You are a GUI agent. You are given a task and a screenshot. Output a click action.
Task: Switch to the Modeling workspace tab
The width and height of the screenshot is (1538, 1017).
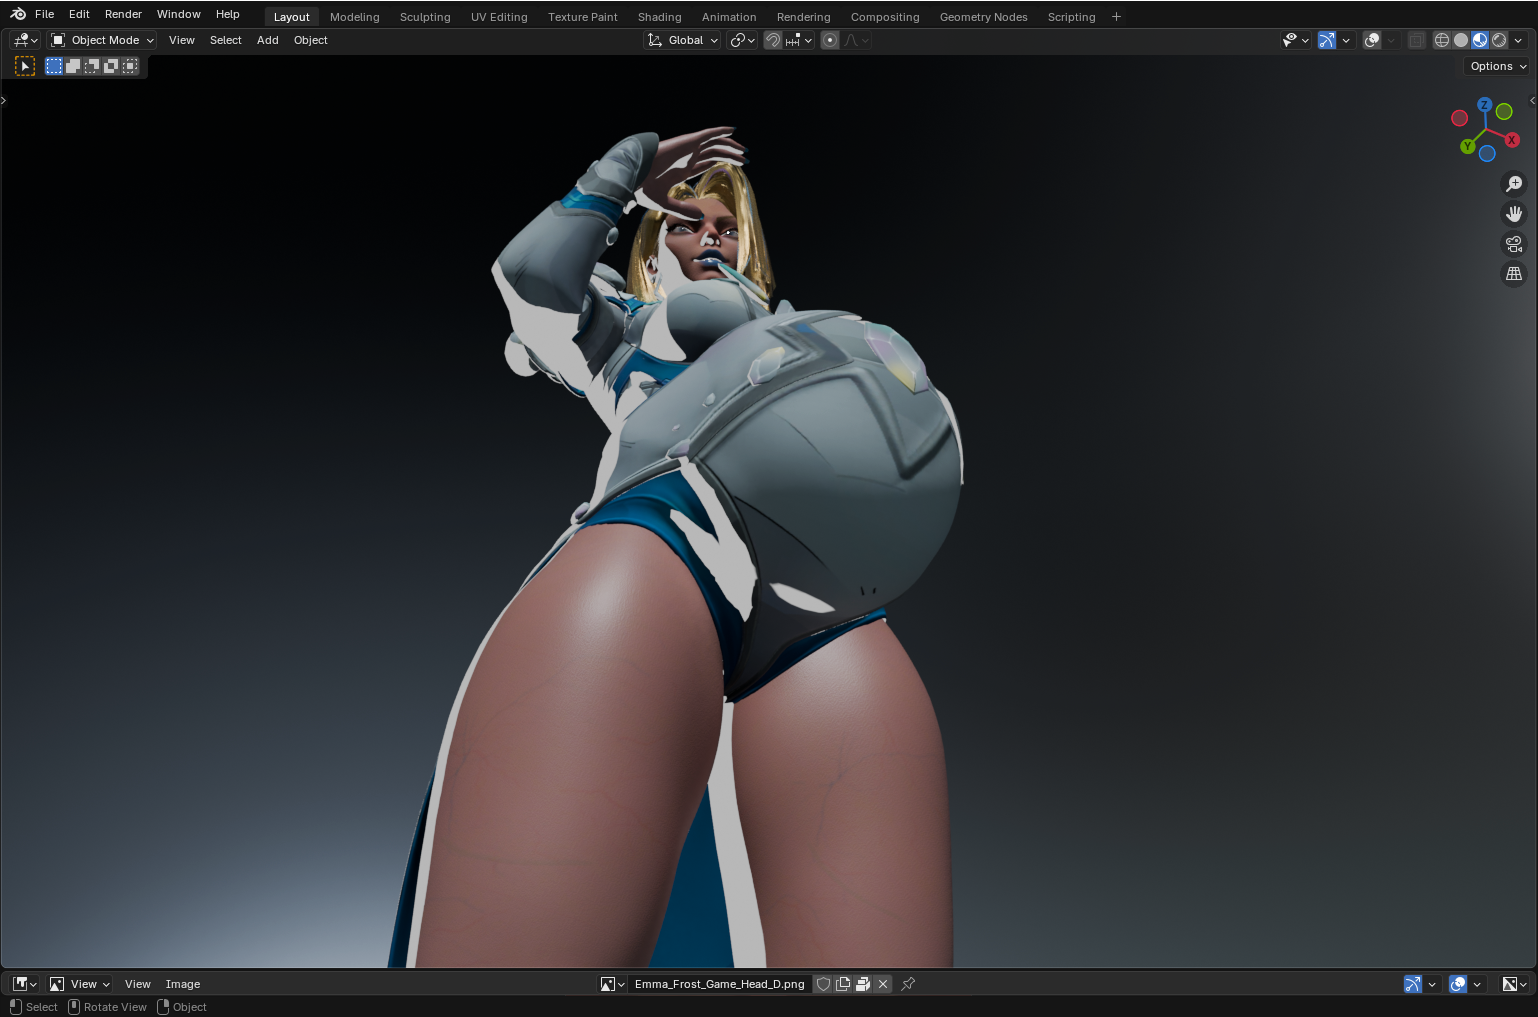[x=355, y=17]
